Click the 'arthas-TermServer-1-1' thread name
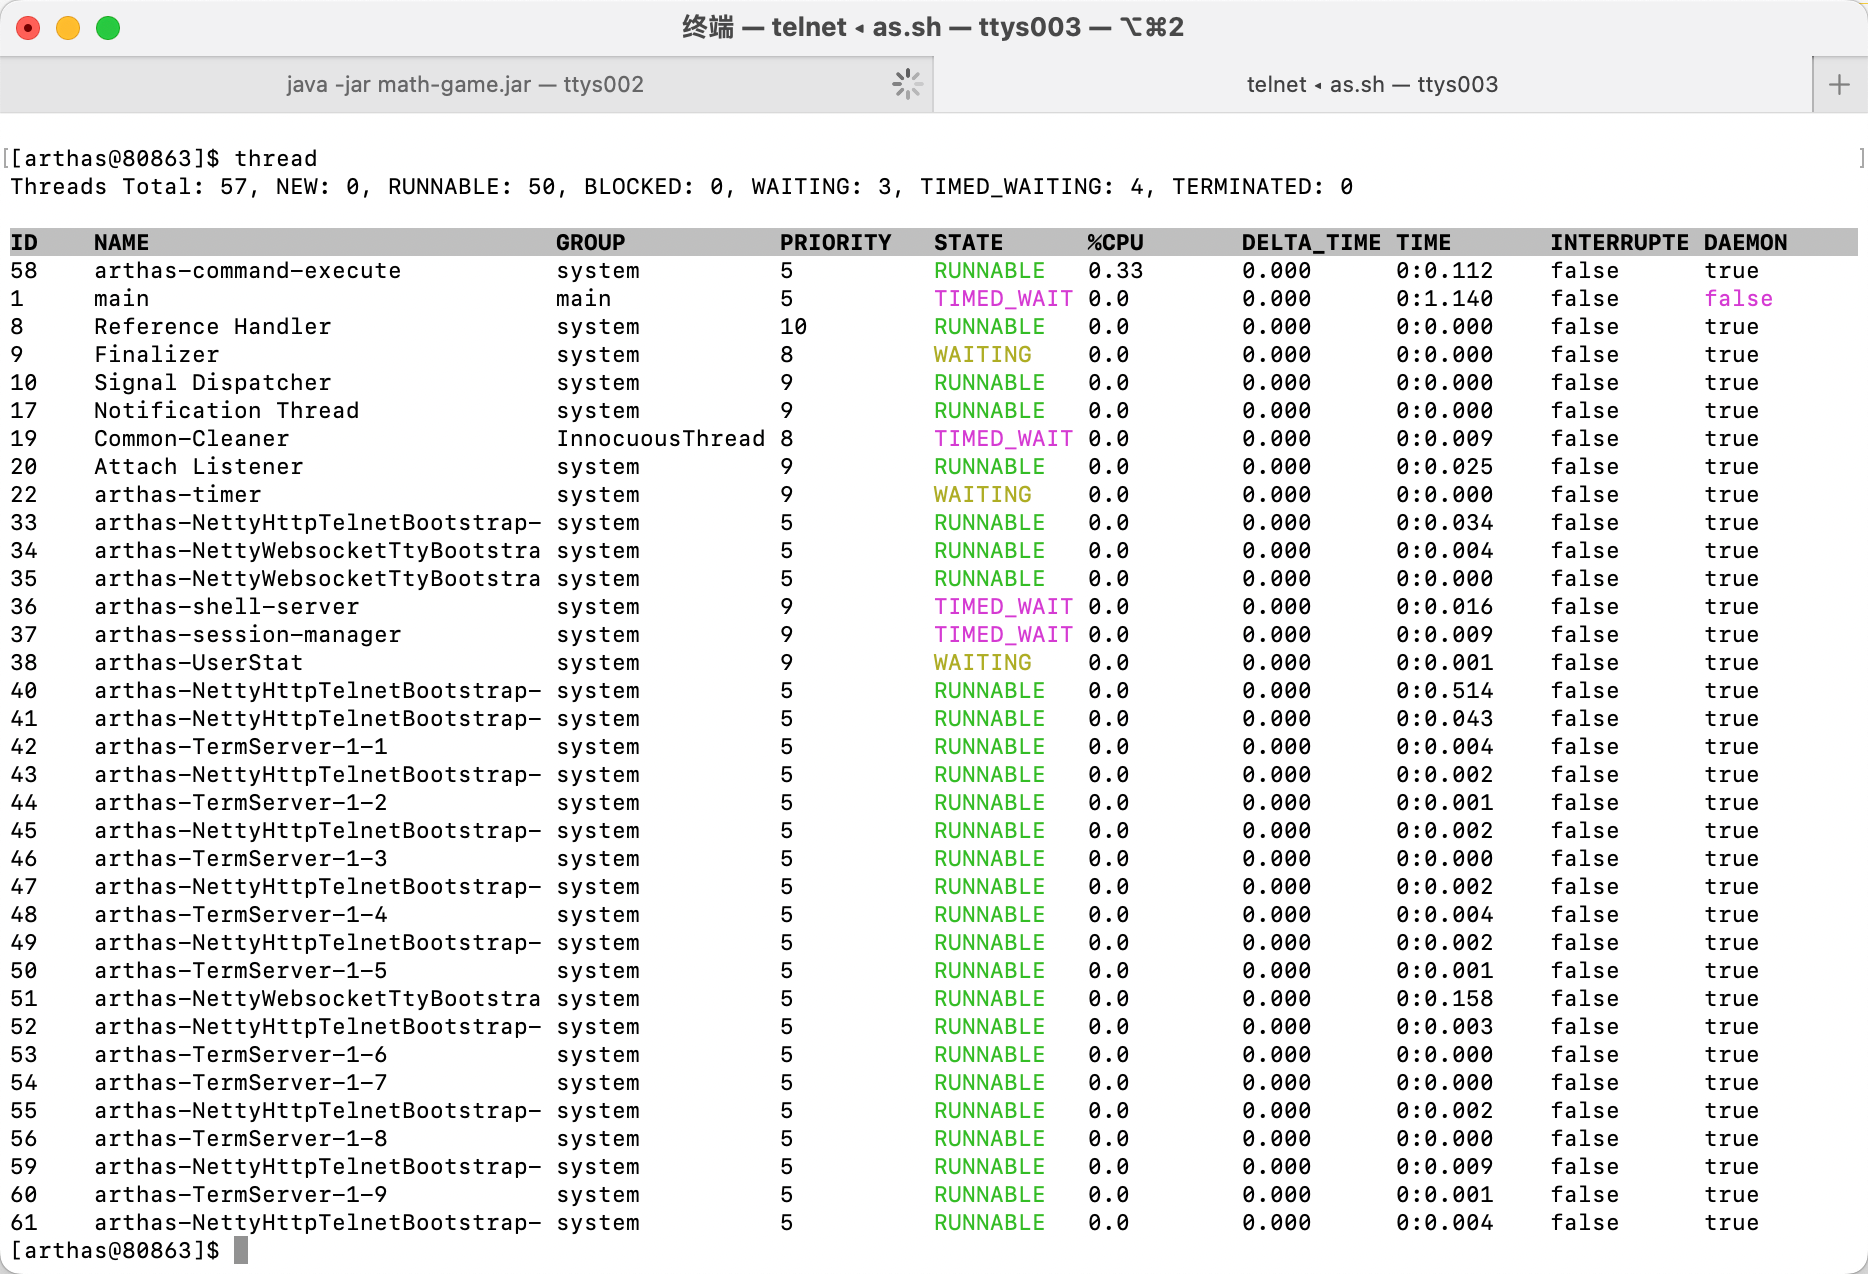 pos(240,746)
